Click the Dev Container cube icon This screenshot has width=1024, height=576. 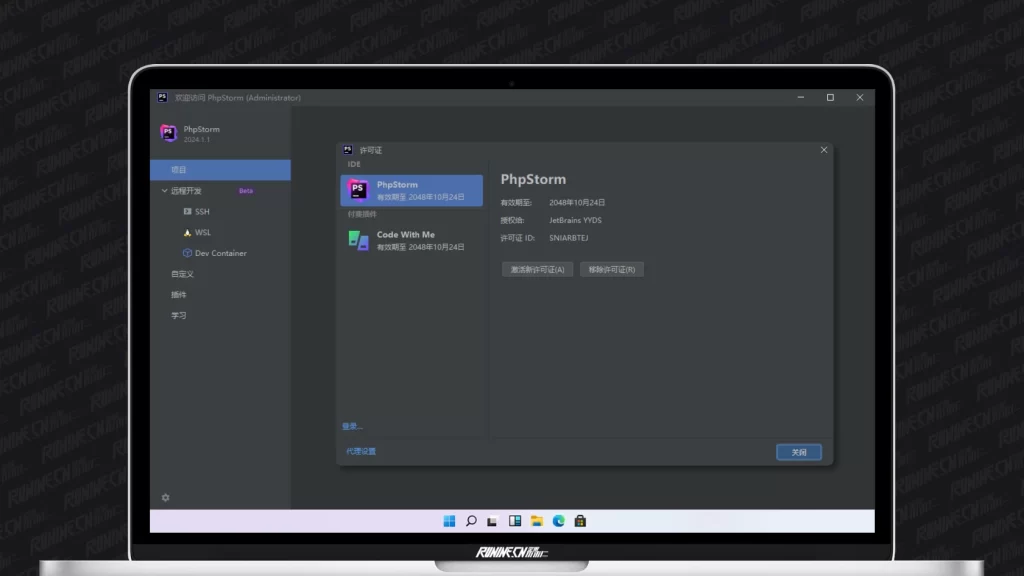click(187, 253)
